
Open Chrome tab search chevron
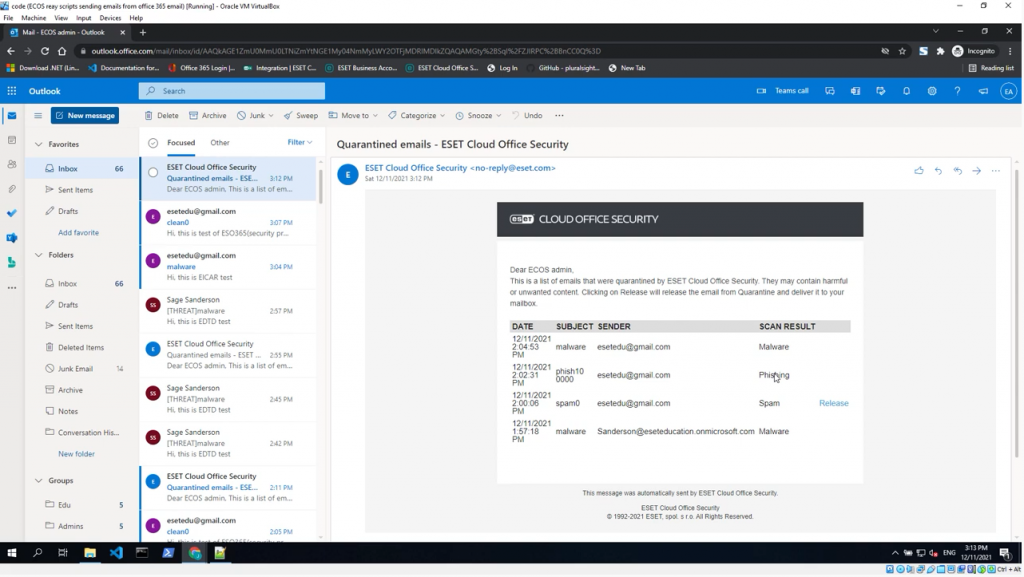935,31
